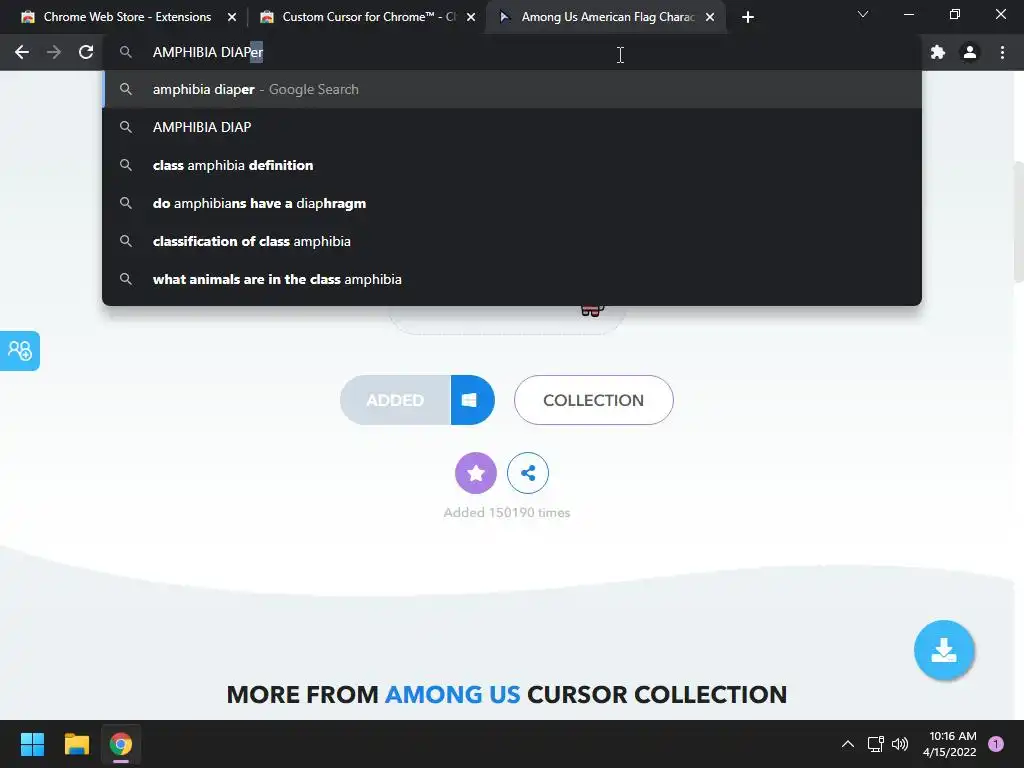1024x768 pixels.
Task: Open the Windows Start menu
Action: click(32, 744)
